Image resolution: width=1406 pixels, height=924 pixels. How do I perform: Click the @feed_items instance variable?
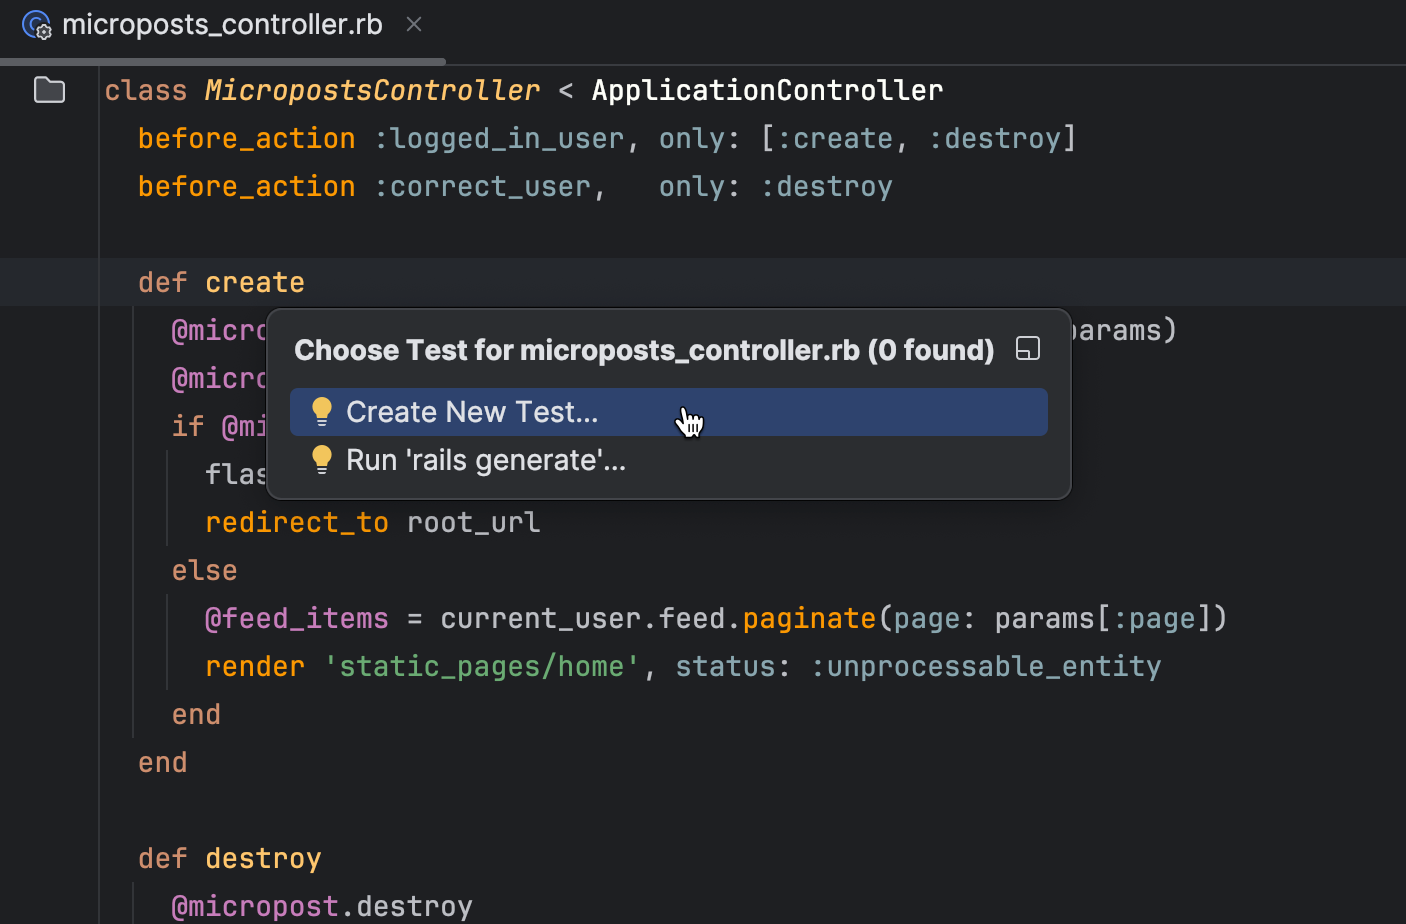click(297, 618)
